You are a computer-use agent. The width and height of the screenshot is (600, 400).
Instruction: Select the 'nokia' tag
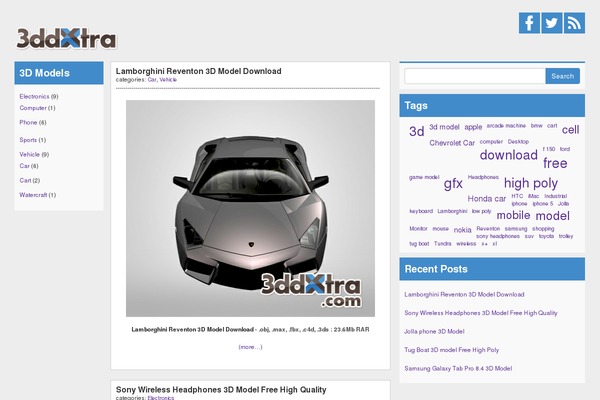463,230
